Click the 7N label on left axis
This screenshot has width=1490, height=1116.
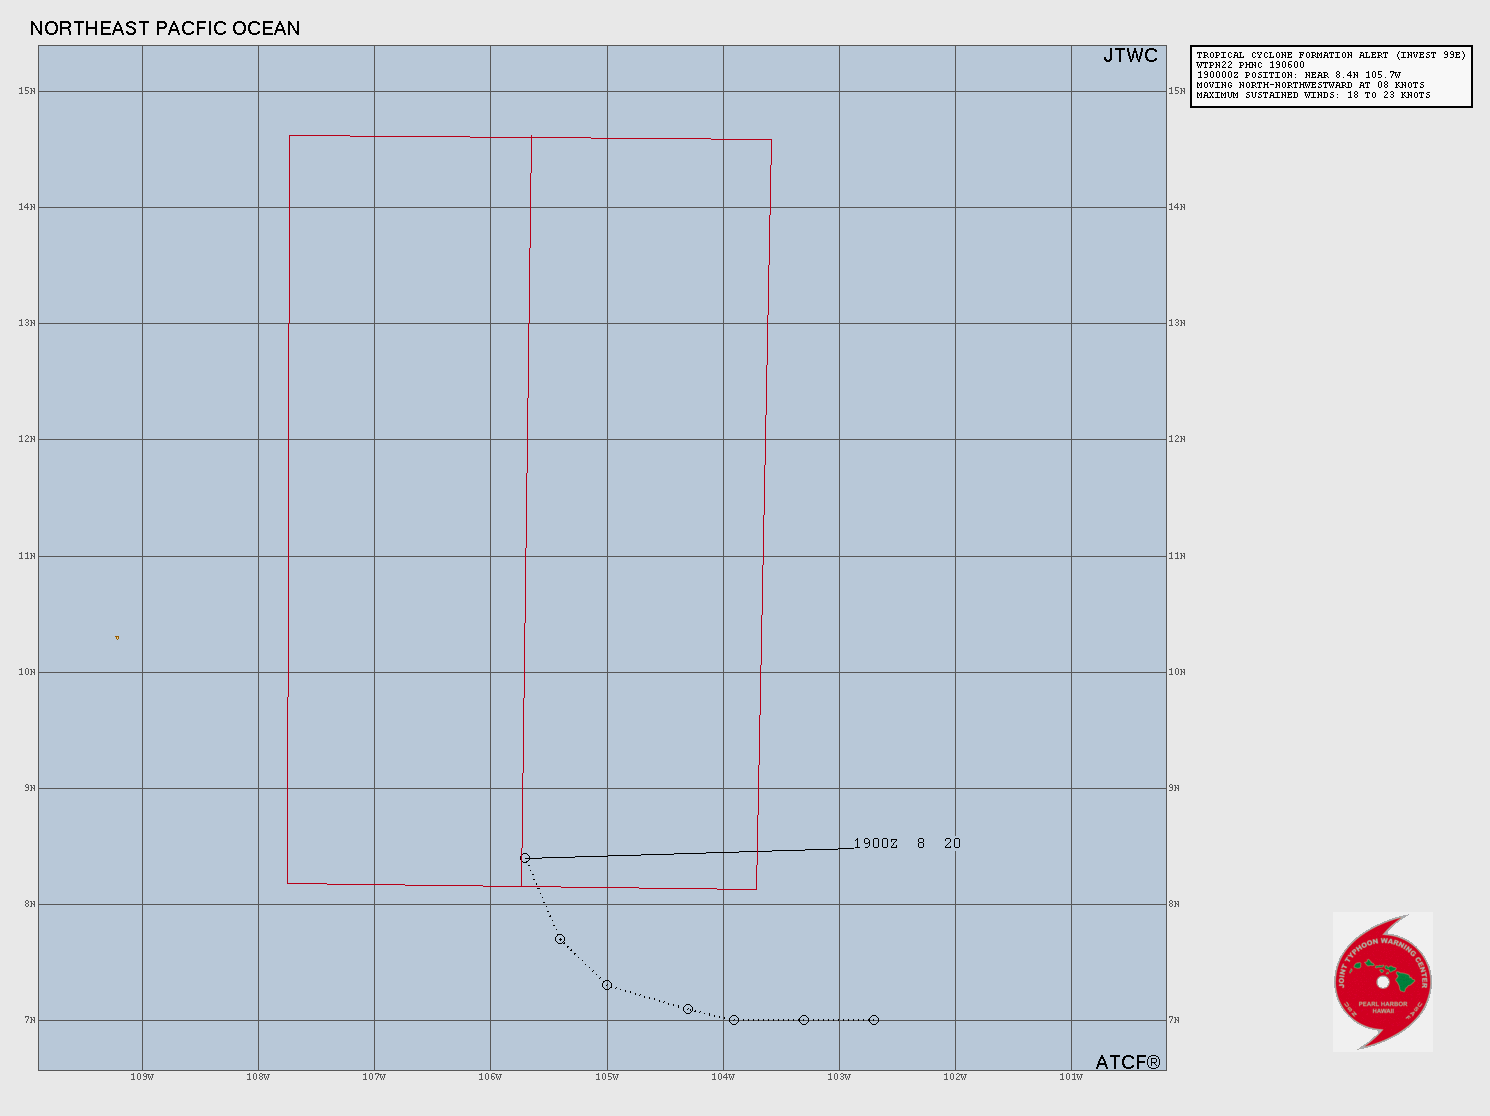point(29,1020)
